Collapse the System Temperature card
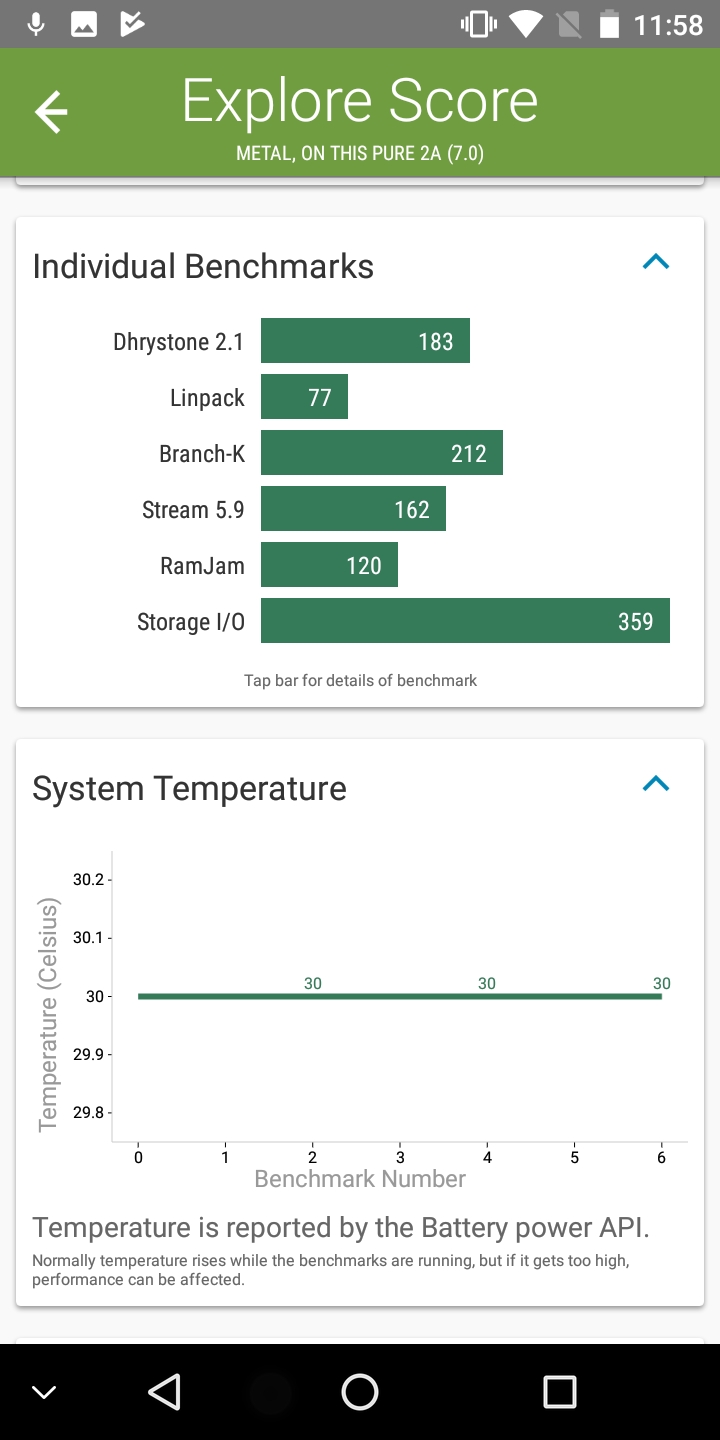Screen dimensions: 720x1440 point(656,784)
